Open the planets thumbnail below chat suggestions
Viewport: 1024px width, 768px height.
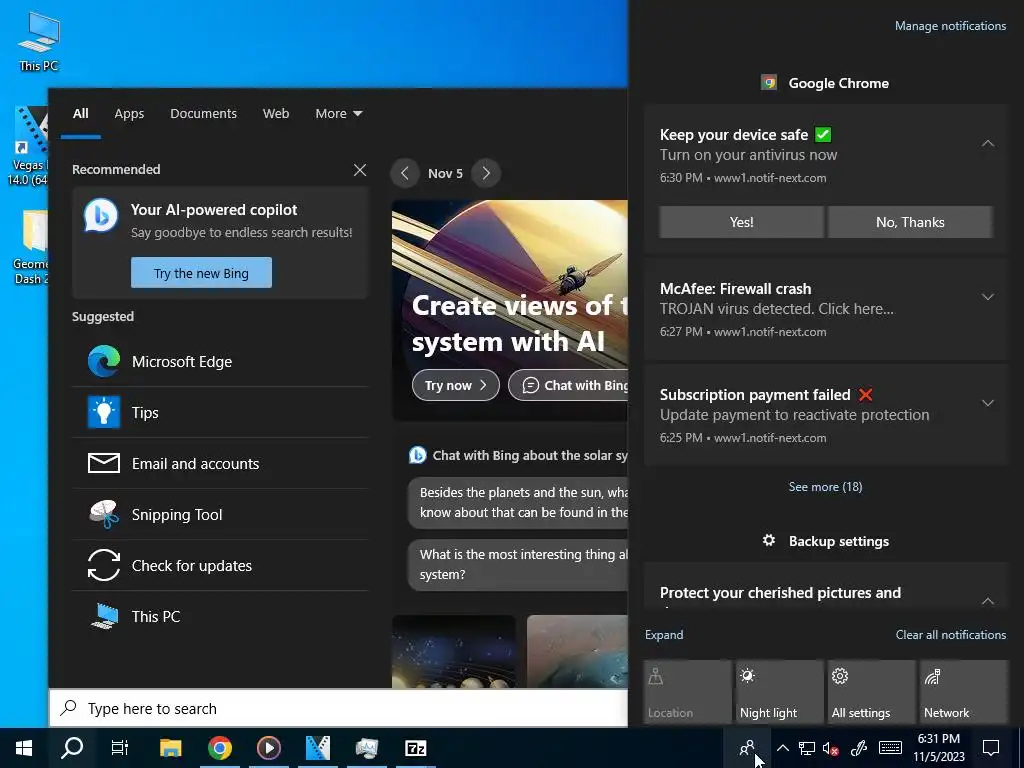pos(454,651)
